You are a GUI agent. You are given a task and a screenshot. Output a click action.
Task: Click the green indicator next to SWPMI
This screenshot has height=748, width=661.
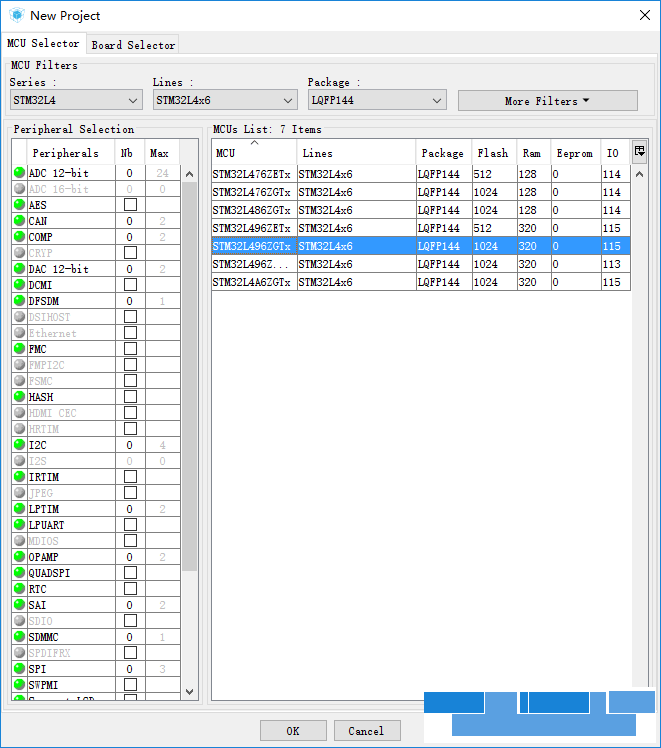tap(20, 684)
